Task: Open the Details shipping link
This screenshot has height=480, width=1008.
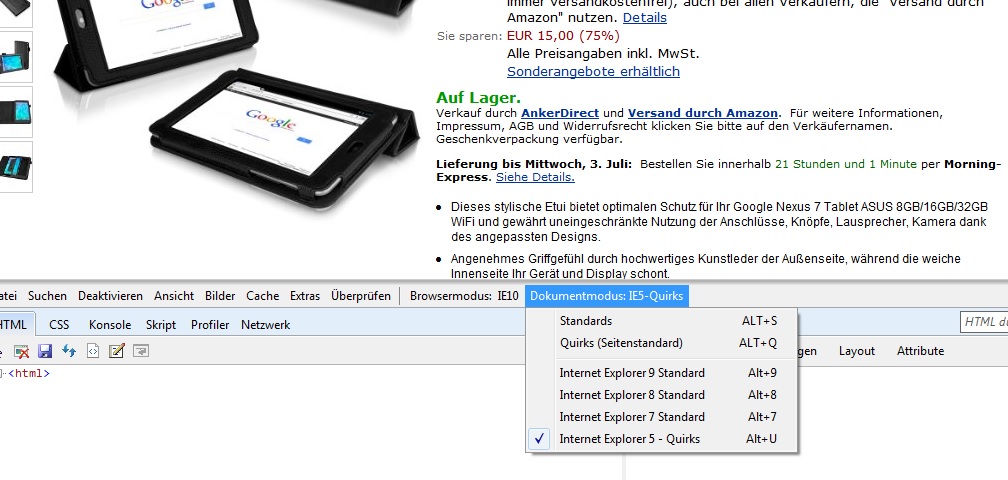Action: (x=645, y=18)
